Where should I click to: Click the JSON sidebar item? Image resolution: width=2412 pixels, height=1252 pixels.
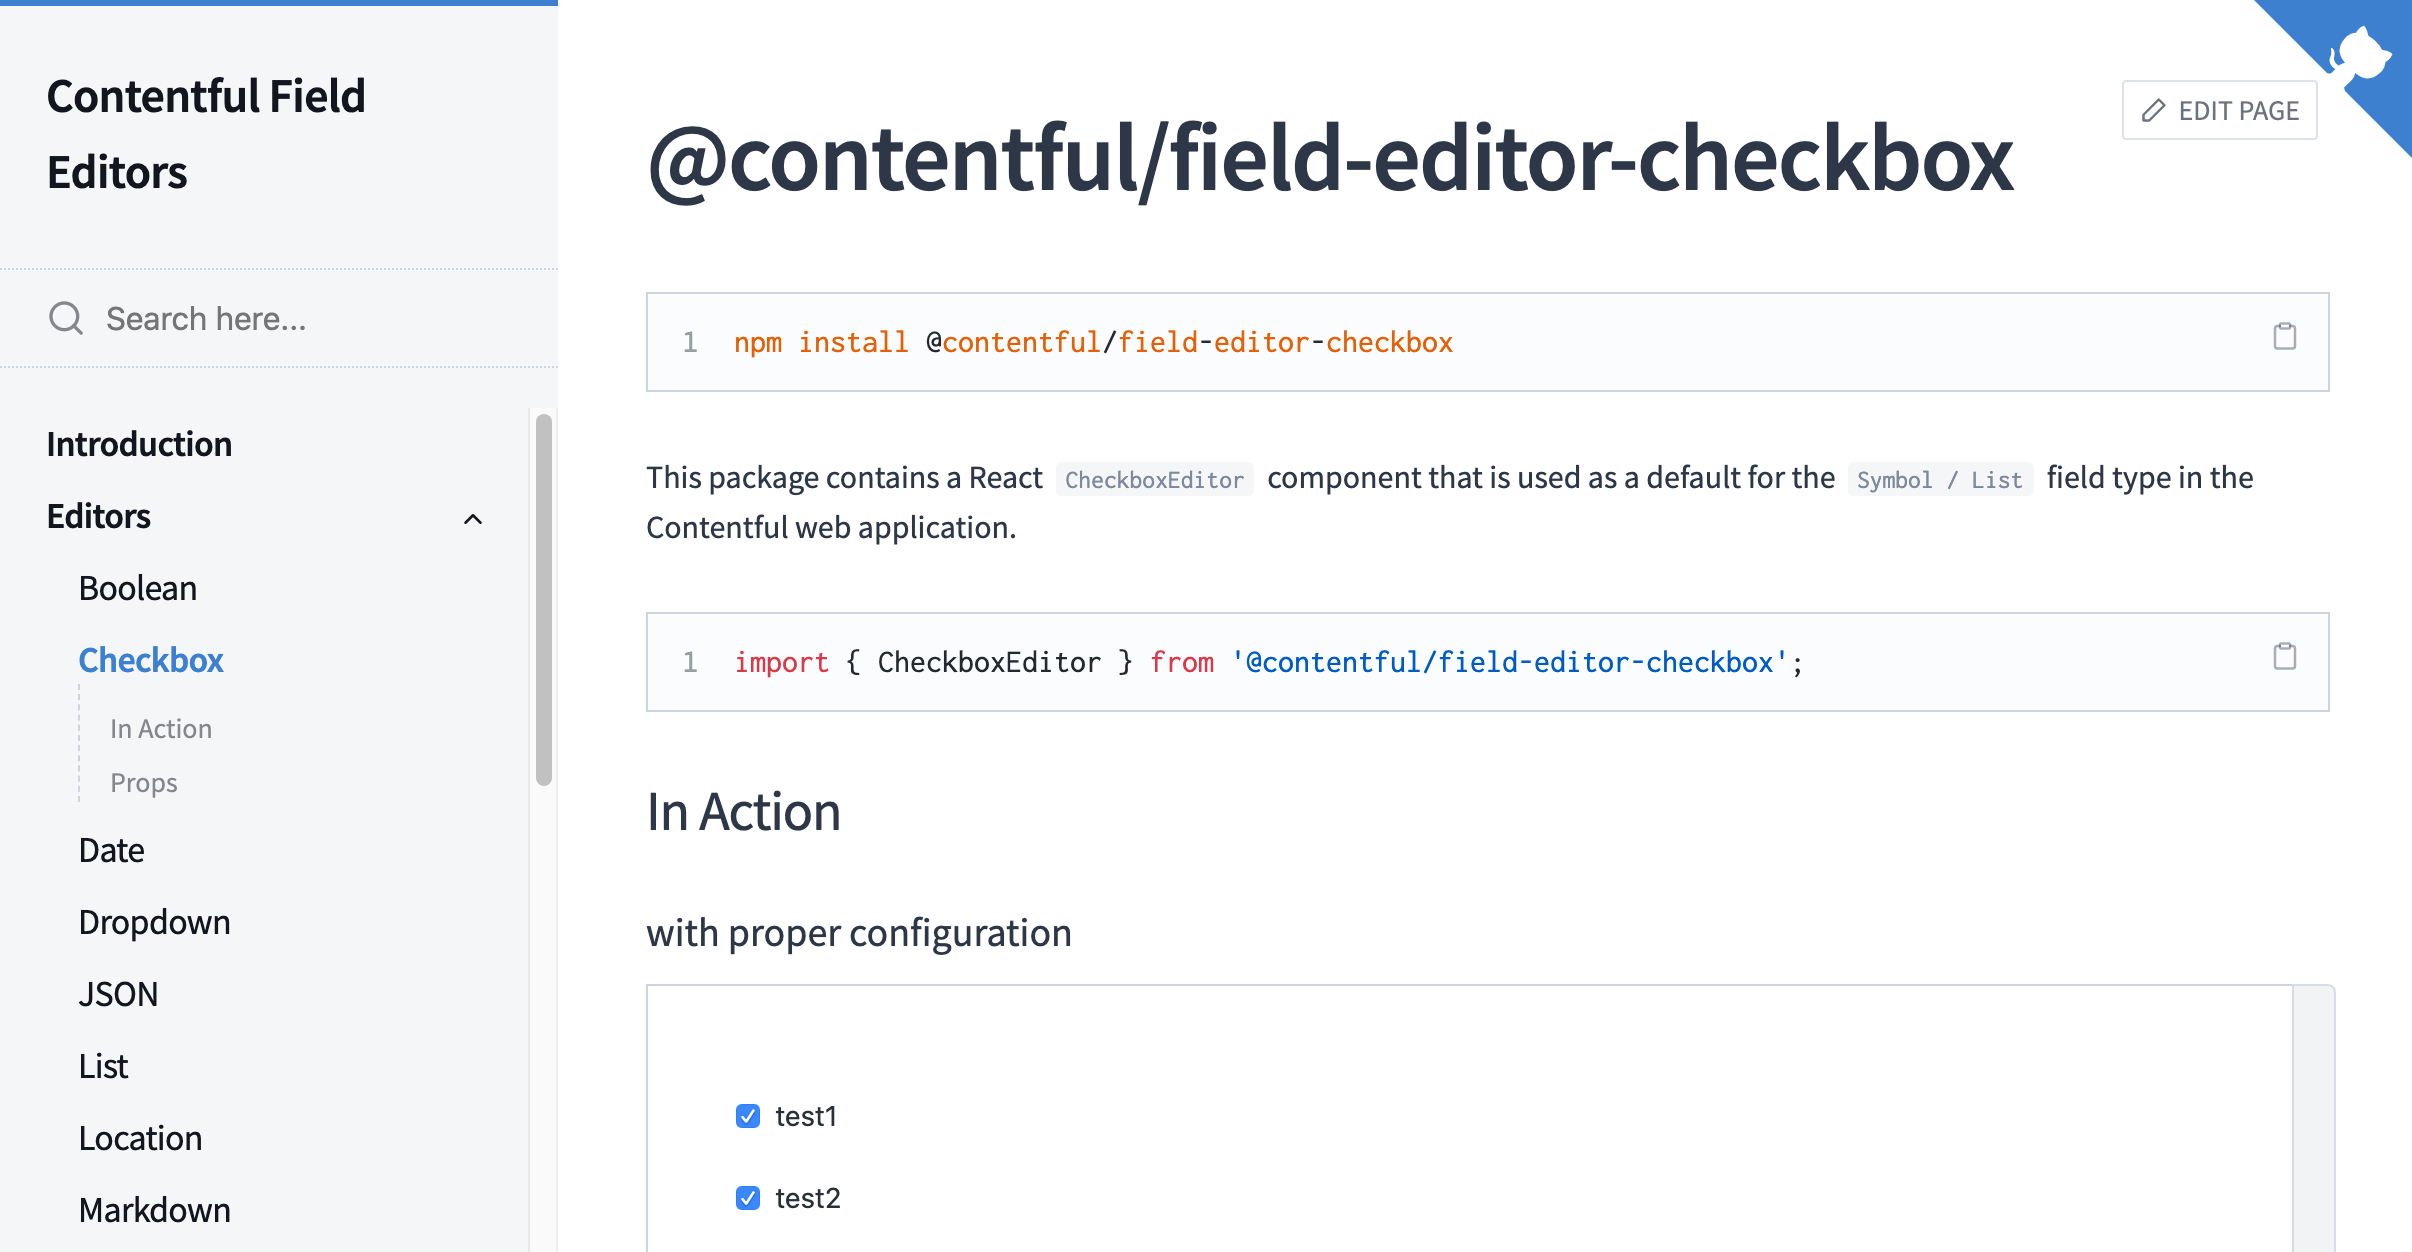coord(118,992)
